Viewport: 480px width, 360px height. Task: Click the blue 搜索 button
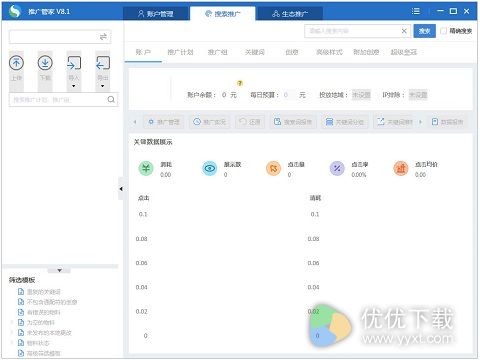click(x=424, y=31)
